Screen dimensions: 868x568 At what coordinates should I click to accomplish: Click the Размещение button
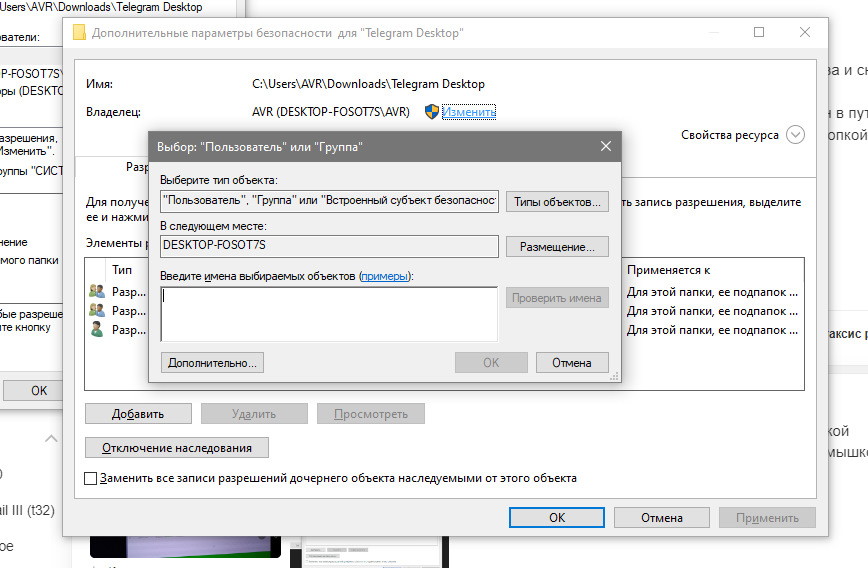click(557, 247)
